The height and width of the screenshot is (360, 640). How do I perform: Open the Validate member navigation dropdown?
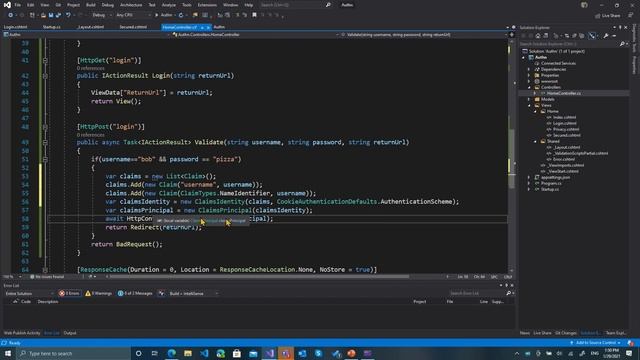click(424, 35)
